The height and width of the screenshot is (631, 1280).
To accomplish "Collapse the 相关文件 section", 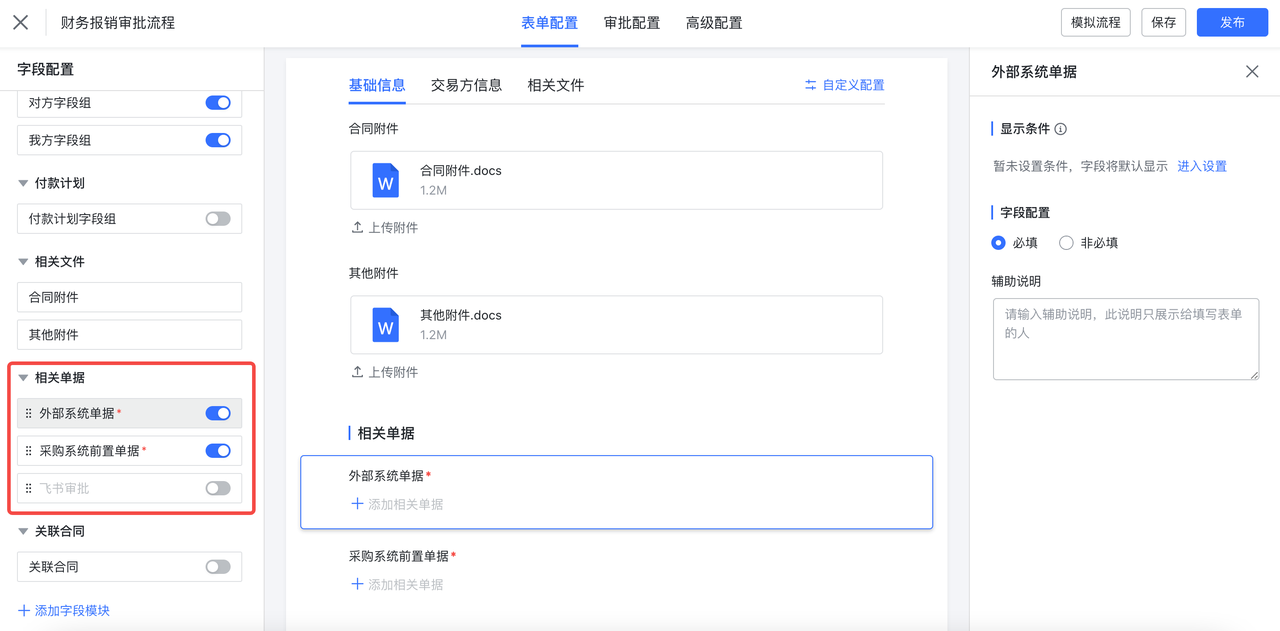I will pos(24,262).
